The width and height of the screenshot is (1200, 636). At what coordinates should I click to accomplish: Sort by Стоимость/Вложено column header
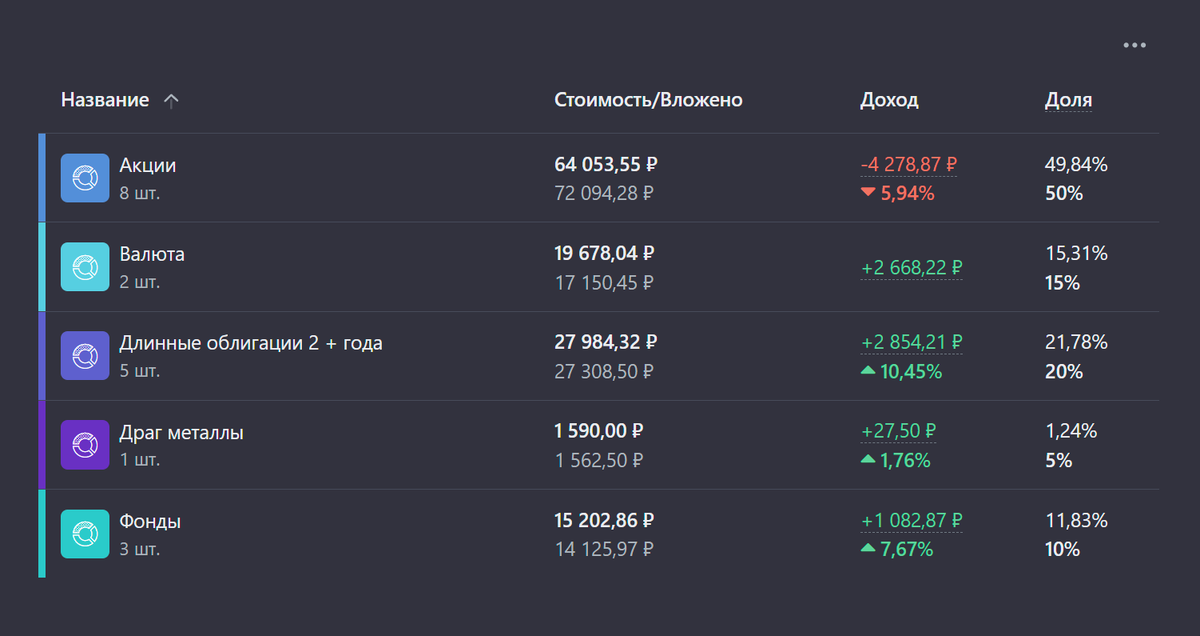[x=648, y=100]
